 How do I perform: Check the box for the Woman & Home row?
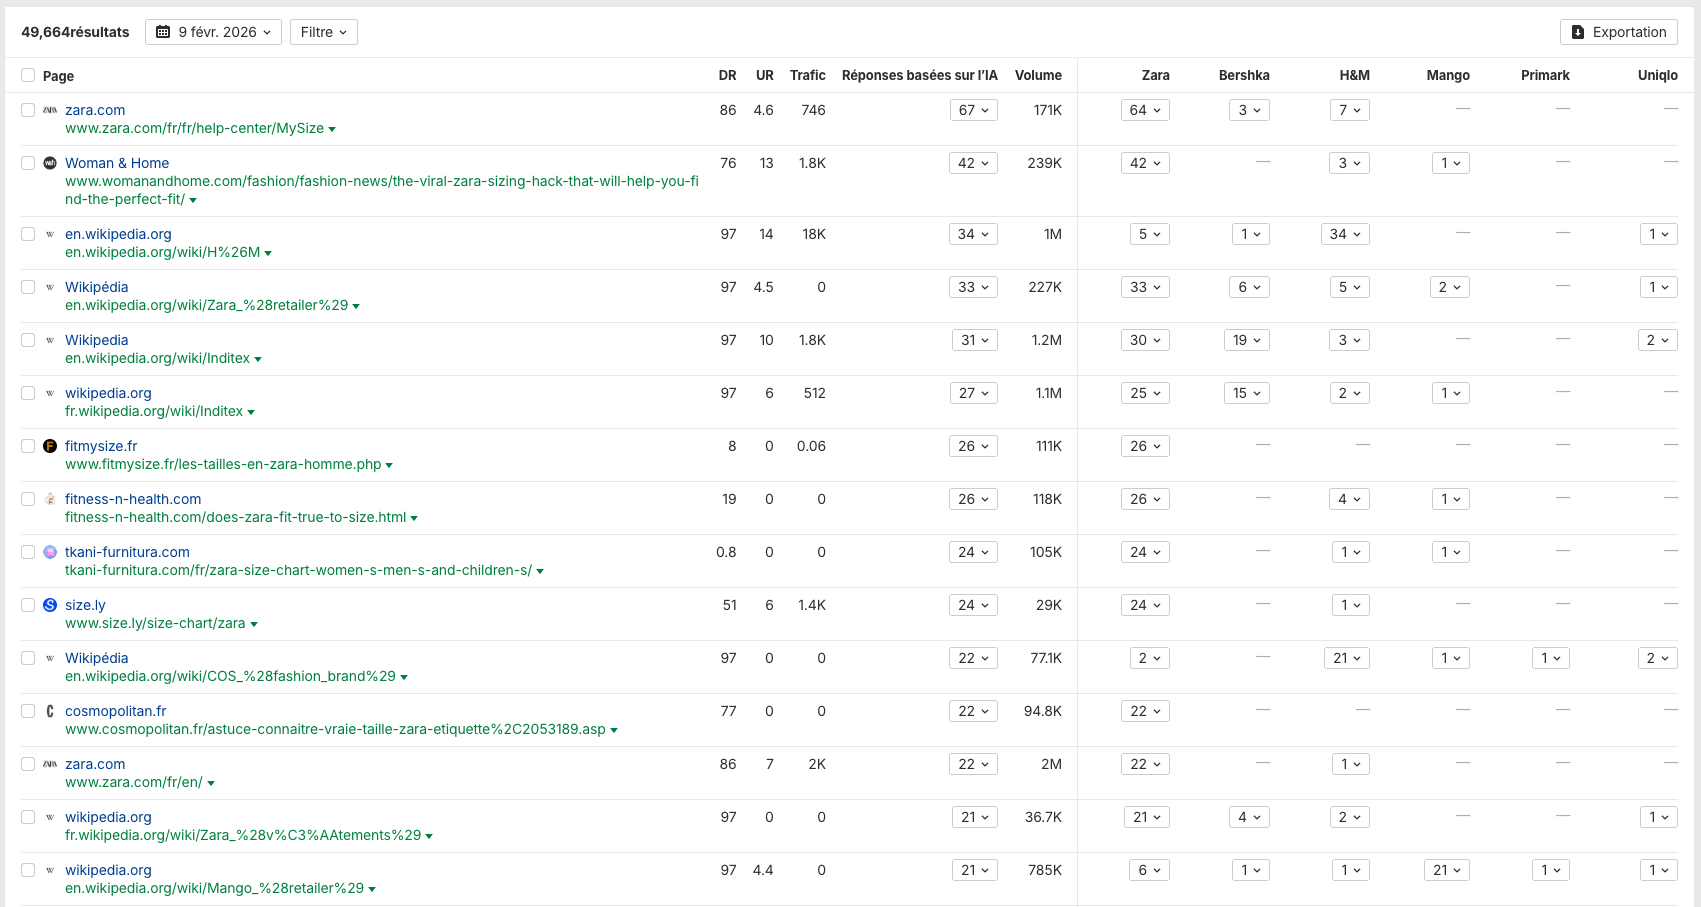tap(28, 163)
